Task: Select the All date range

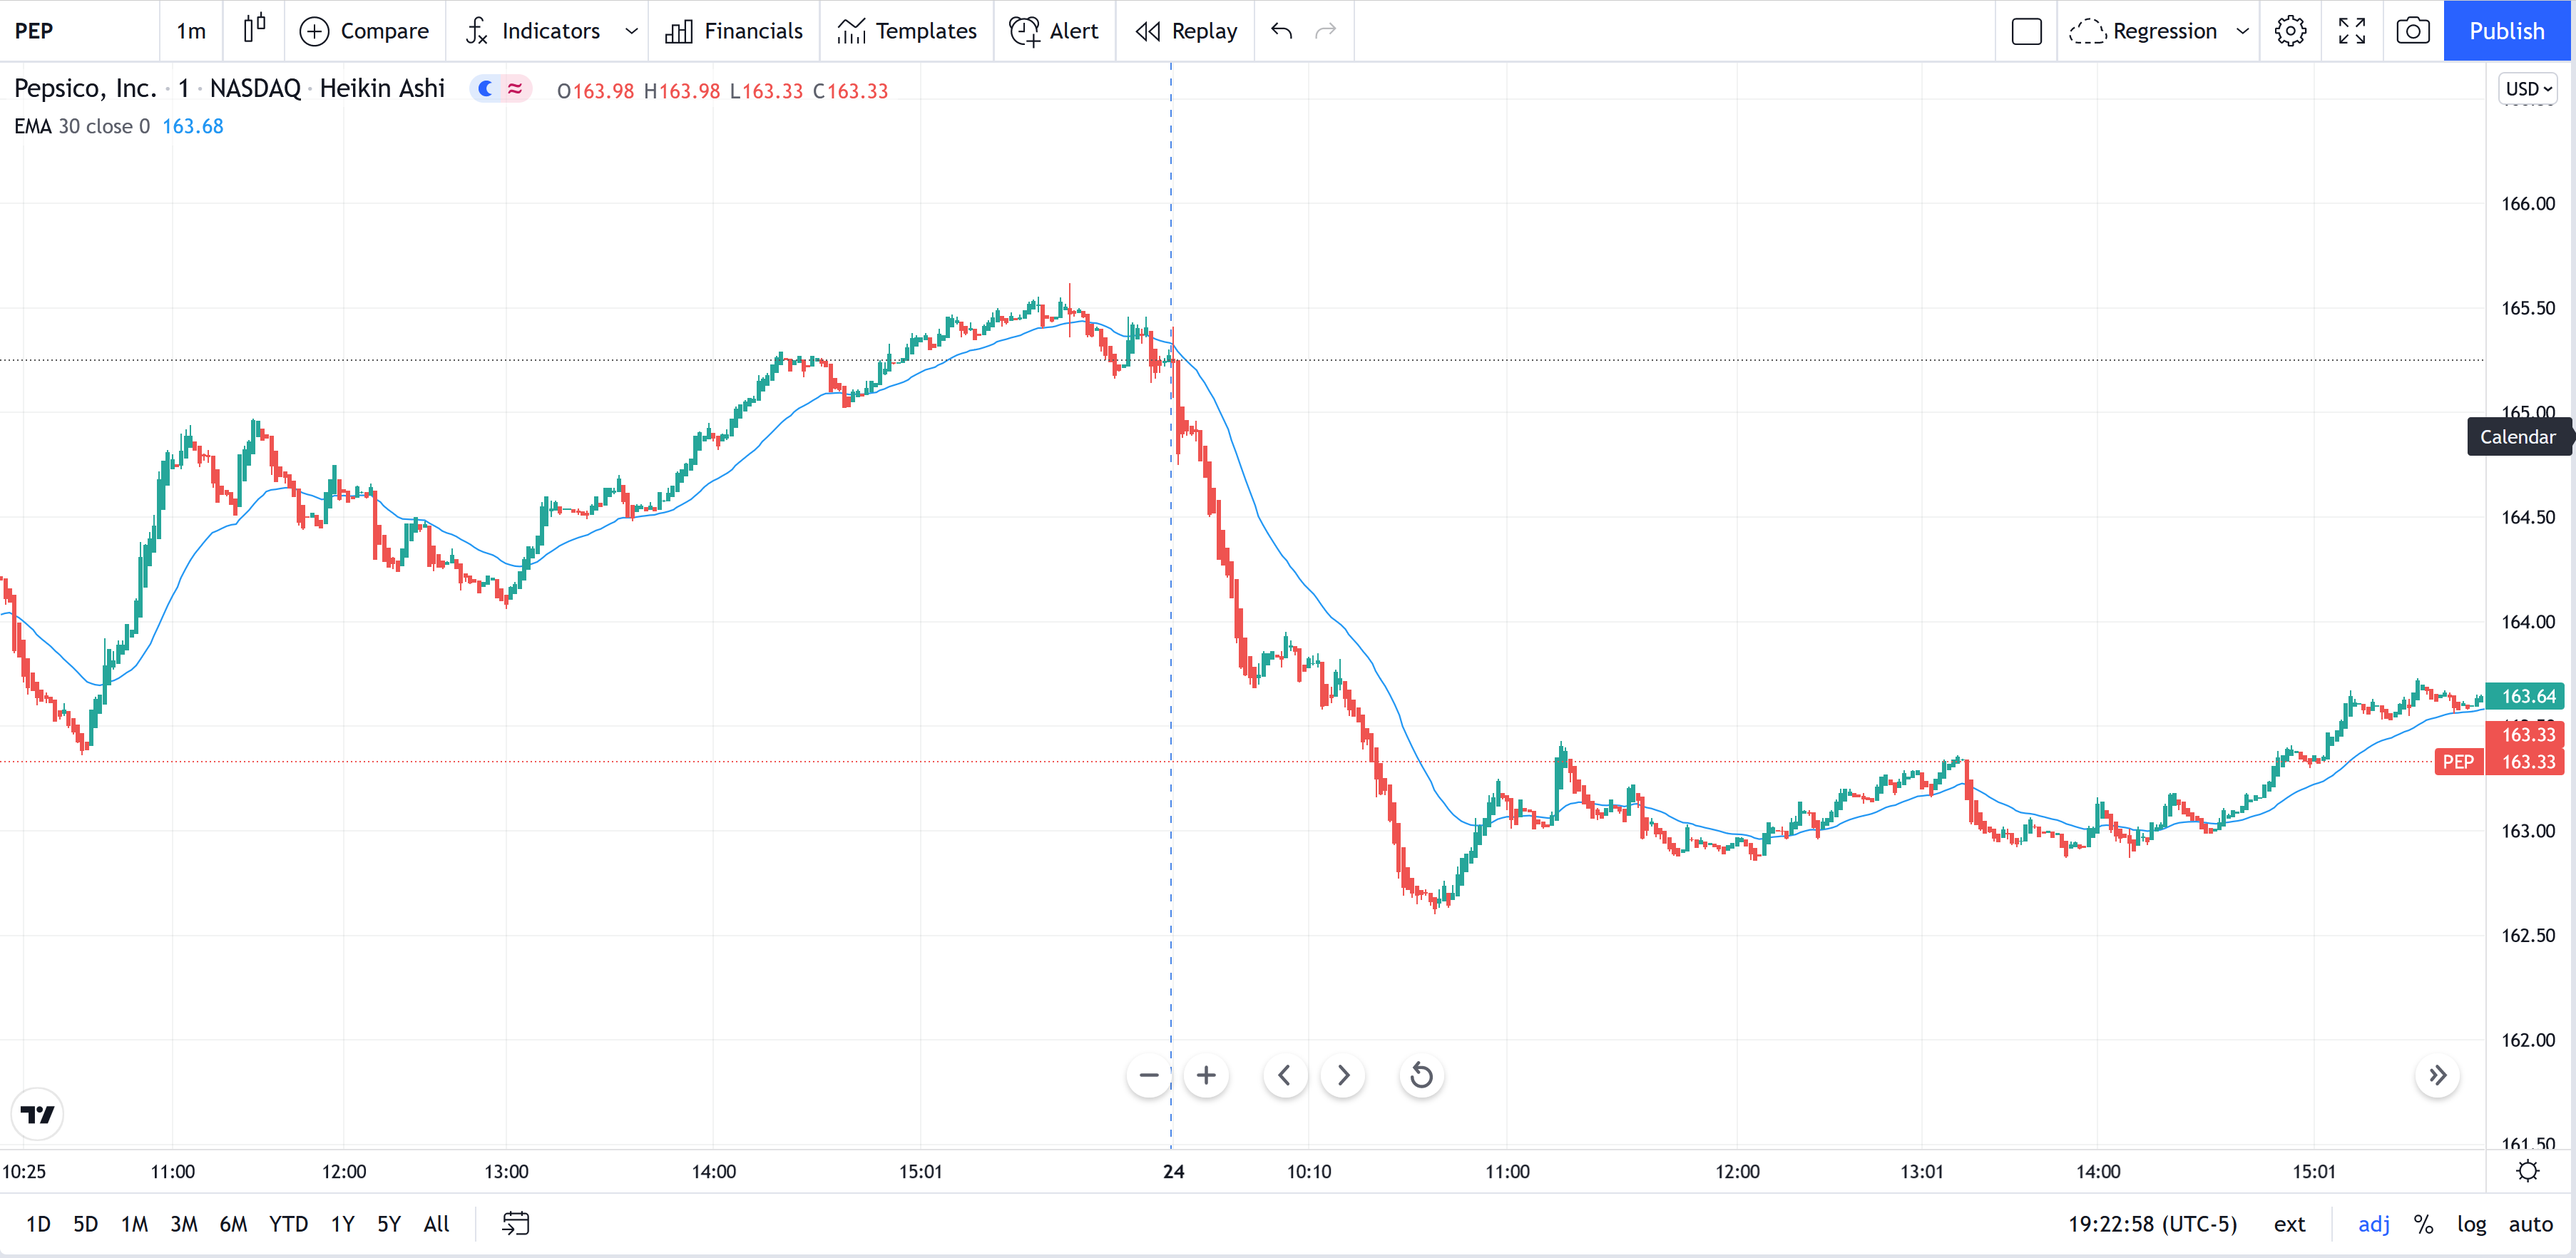Action: [436, 1224]
